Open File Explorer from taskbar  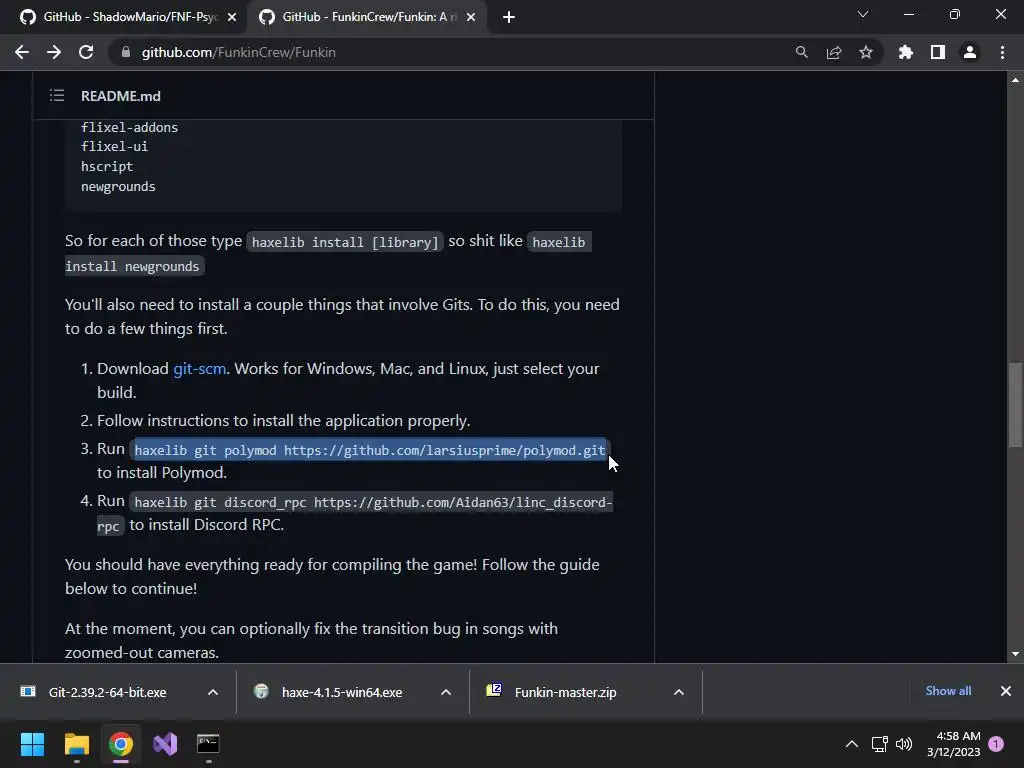(x=76, y=744)
